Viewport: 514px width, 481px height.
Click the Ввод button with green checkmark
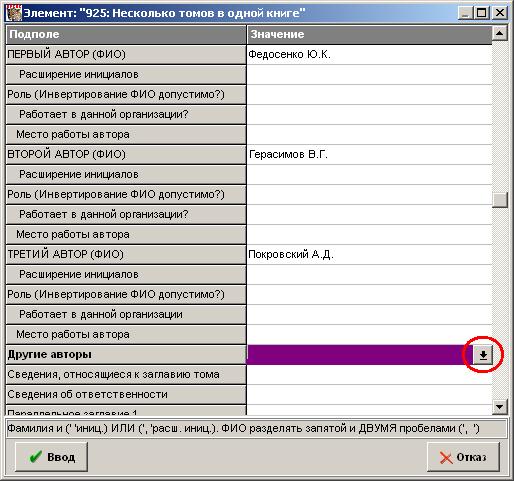click(x=51, y=457)
